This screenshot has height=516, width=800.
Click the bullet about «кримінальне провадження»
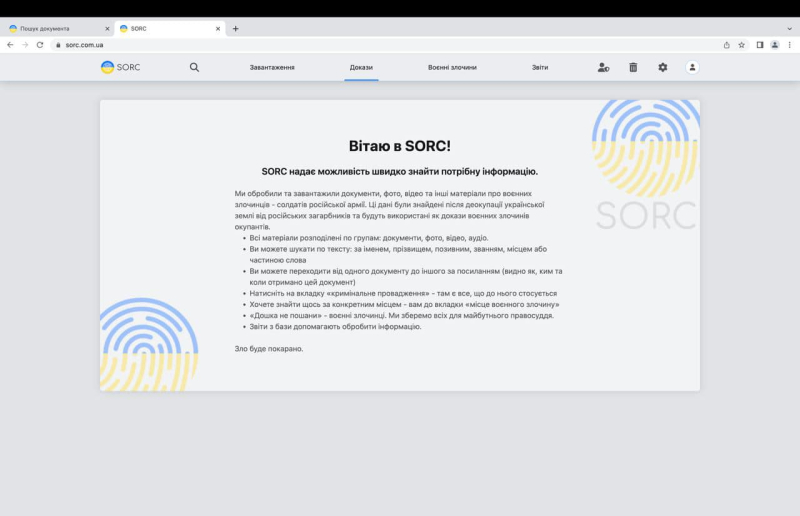(403, 293)
